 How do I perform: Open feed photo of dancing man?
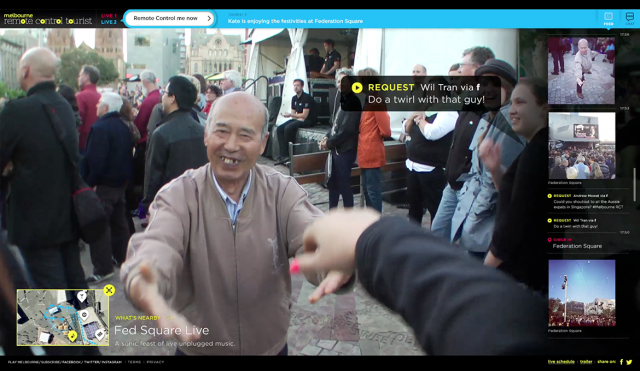581,71
